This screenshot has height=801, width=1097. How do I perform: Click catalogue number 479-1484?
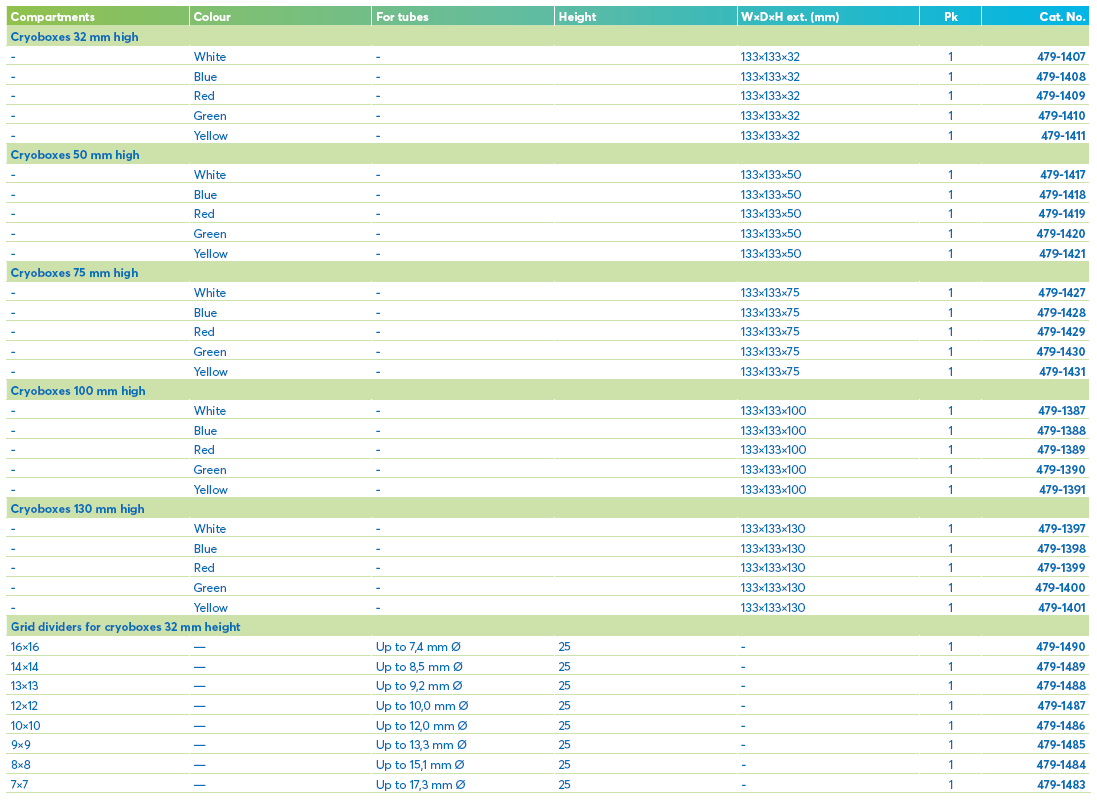click(x=1061, y=765)
